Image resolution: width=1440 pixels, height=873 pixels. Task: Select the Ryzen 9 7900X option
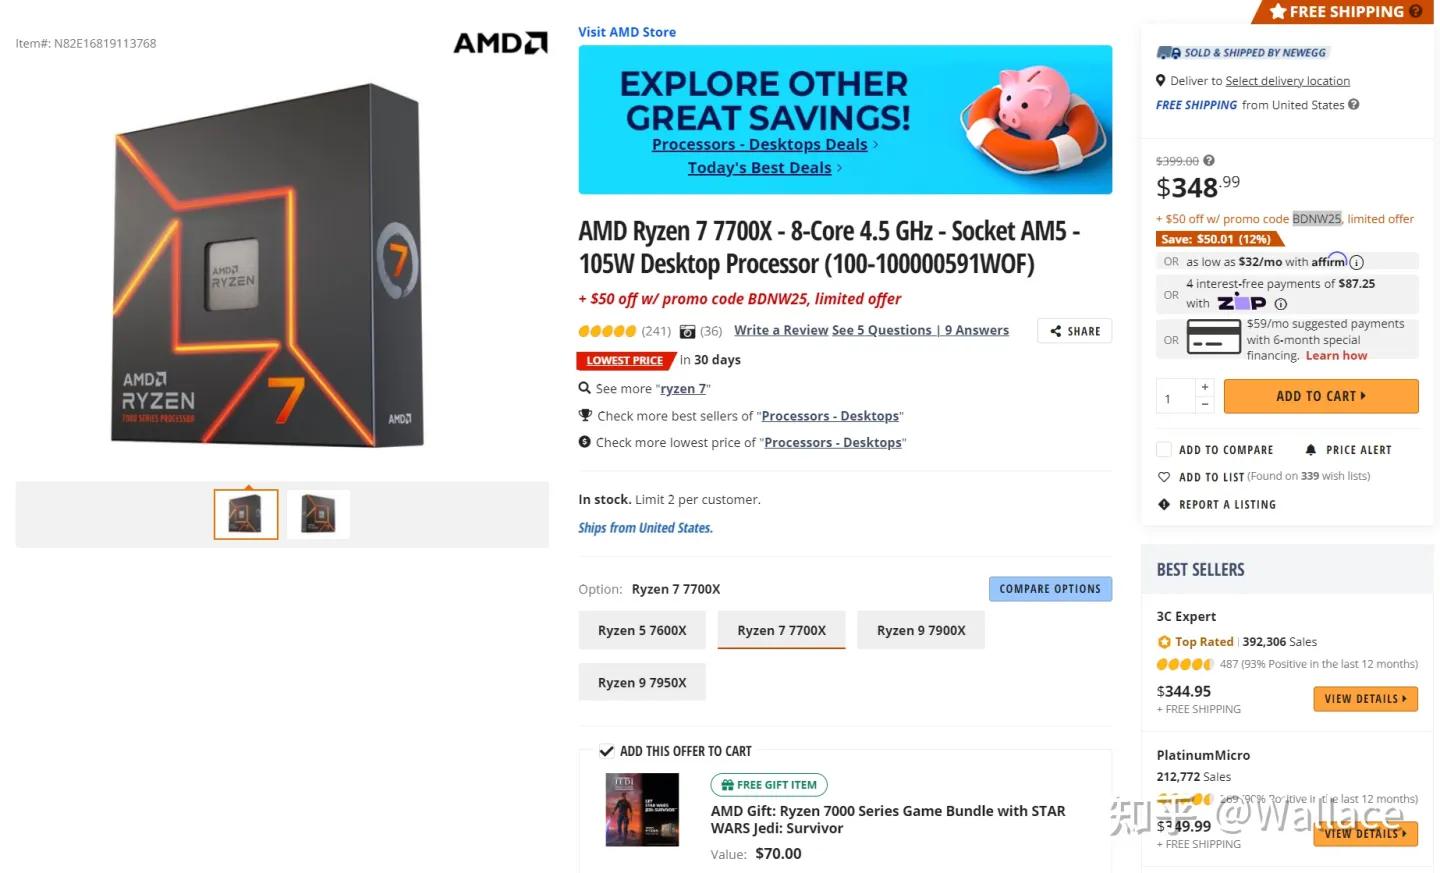coord(921,631)
